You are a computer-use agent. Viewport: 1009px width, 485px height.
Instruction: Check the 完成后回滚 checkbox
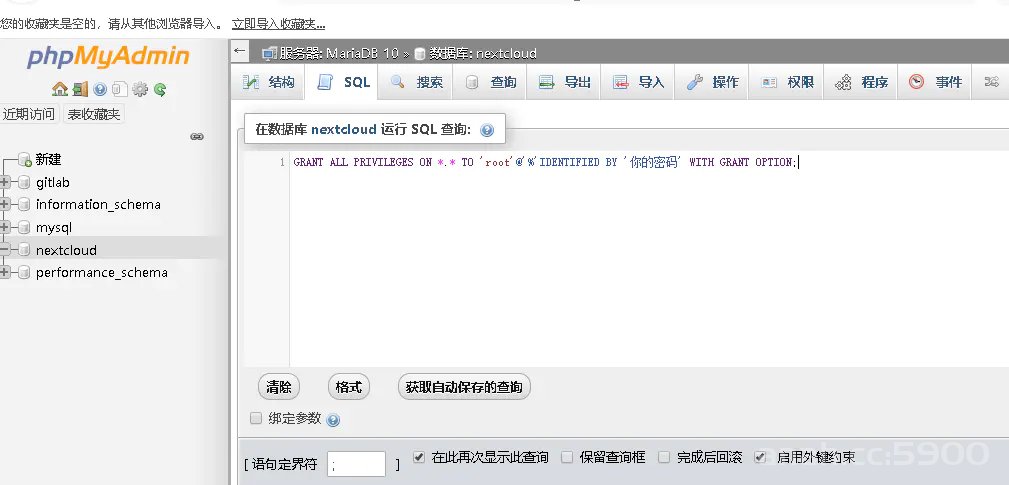click(665, 457)
